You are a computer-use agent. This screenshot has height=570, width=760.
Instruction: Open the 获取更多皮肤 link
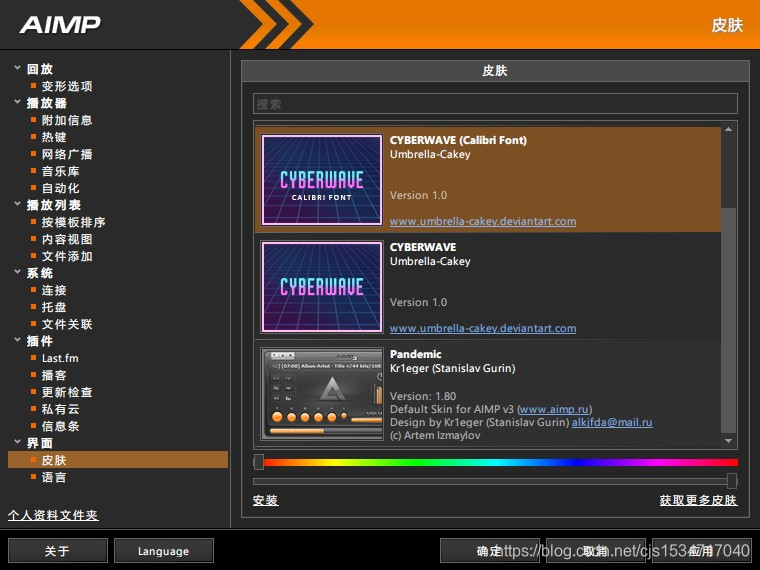click(x=698, y=500)
